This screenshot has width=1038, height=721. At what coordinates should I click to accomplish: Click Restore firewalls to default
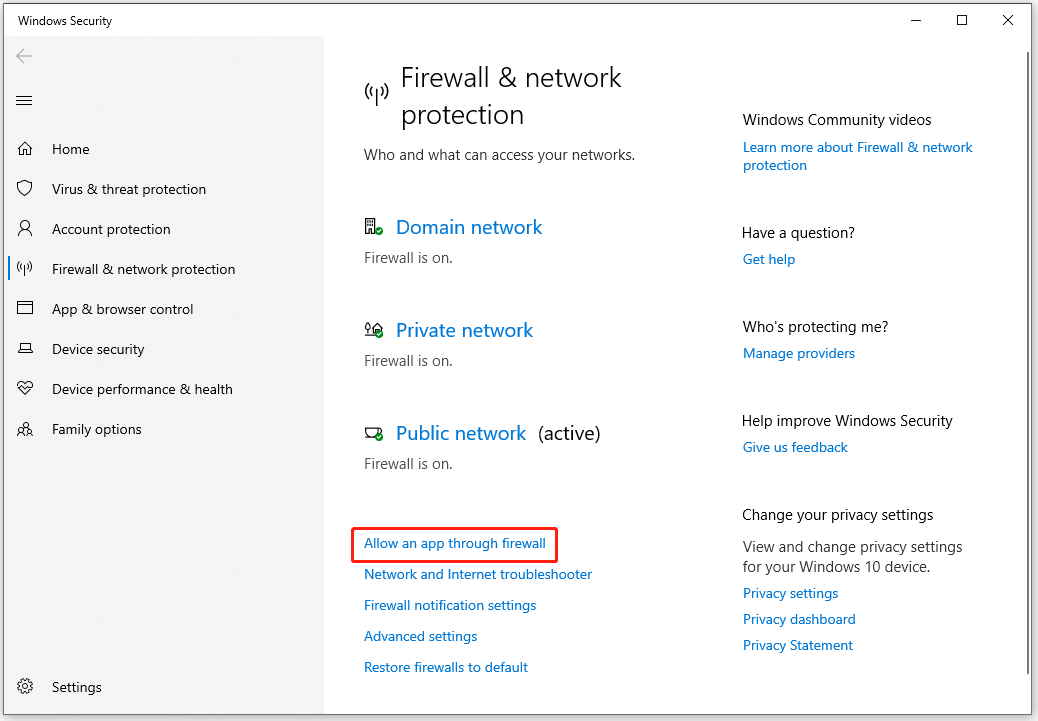tap(446, 668)
